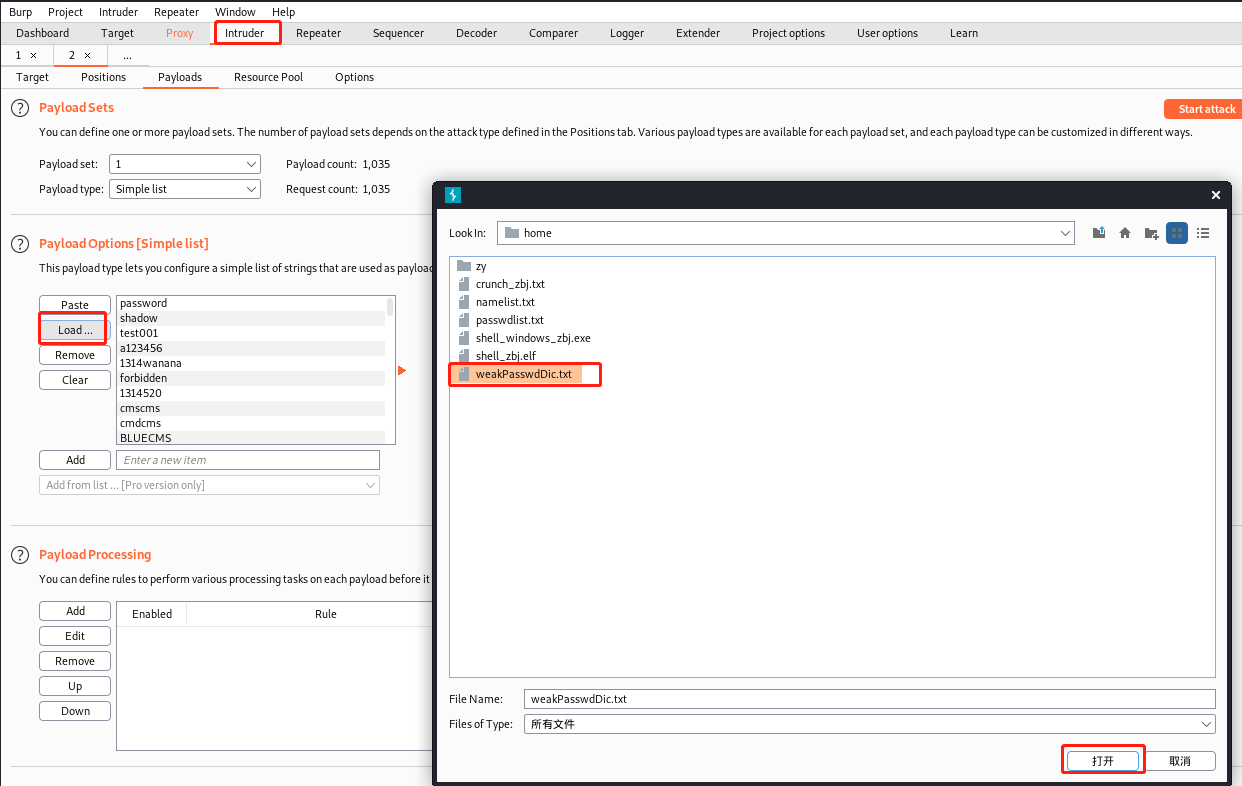Click Burp icon in file dialog title bar
Screen dimensions: 1242x786
pyautogui.click(x=452, y=195)
